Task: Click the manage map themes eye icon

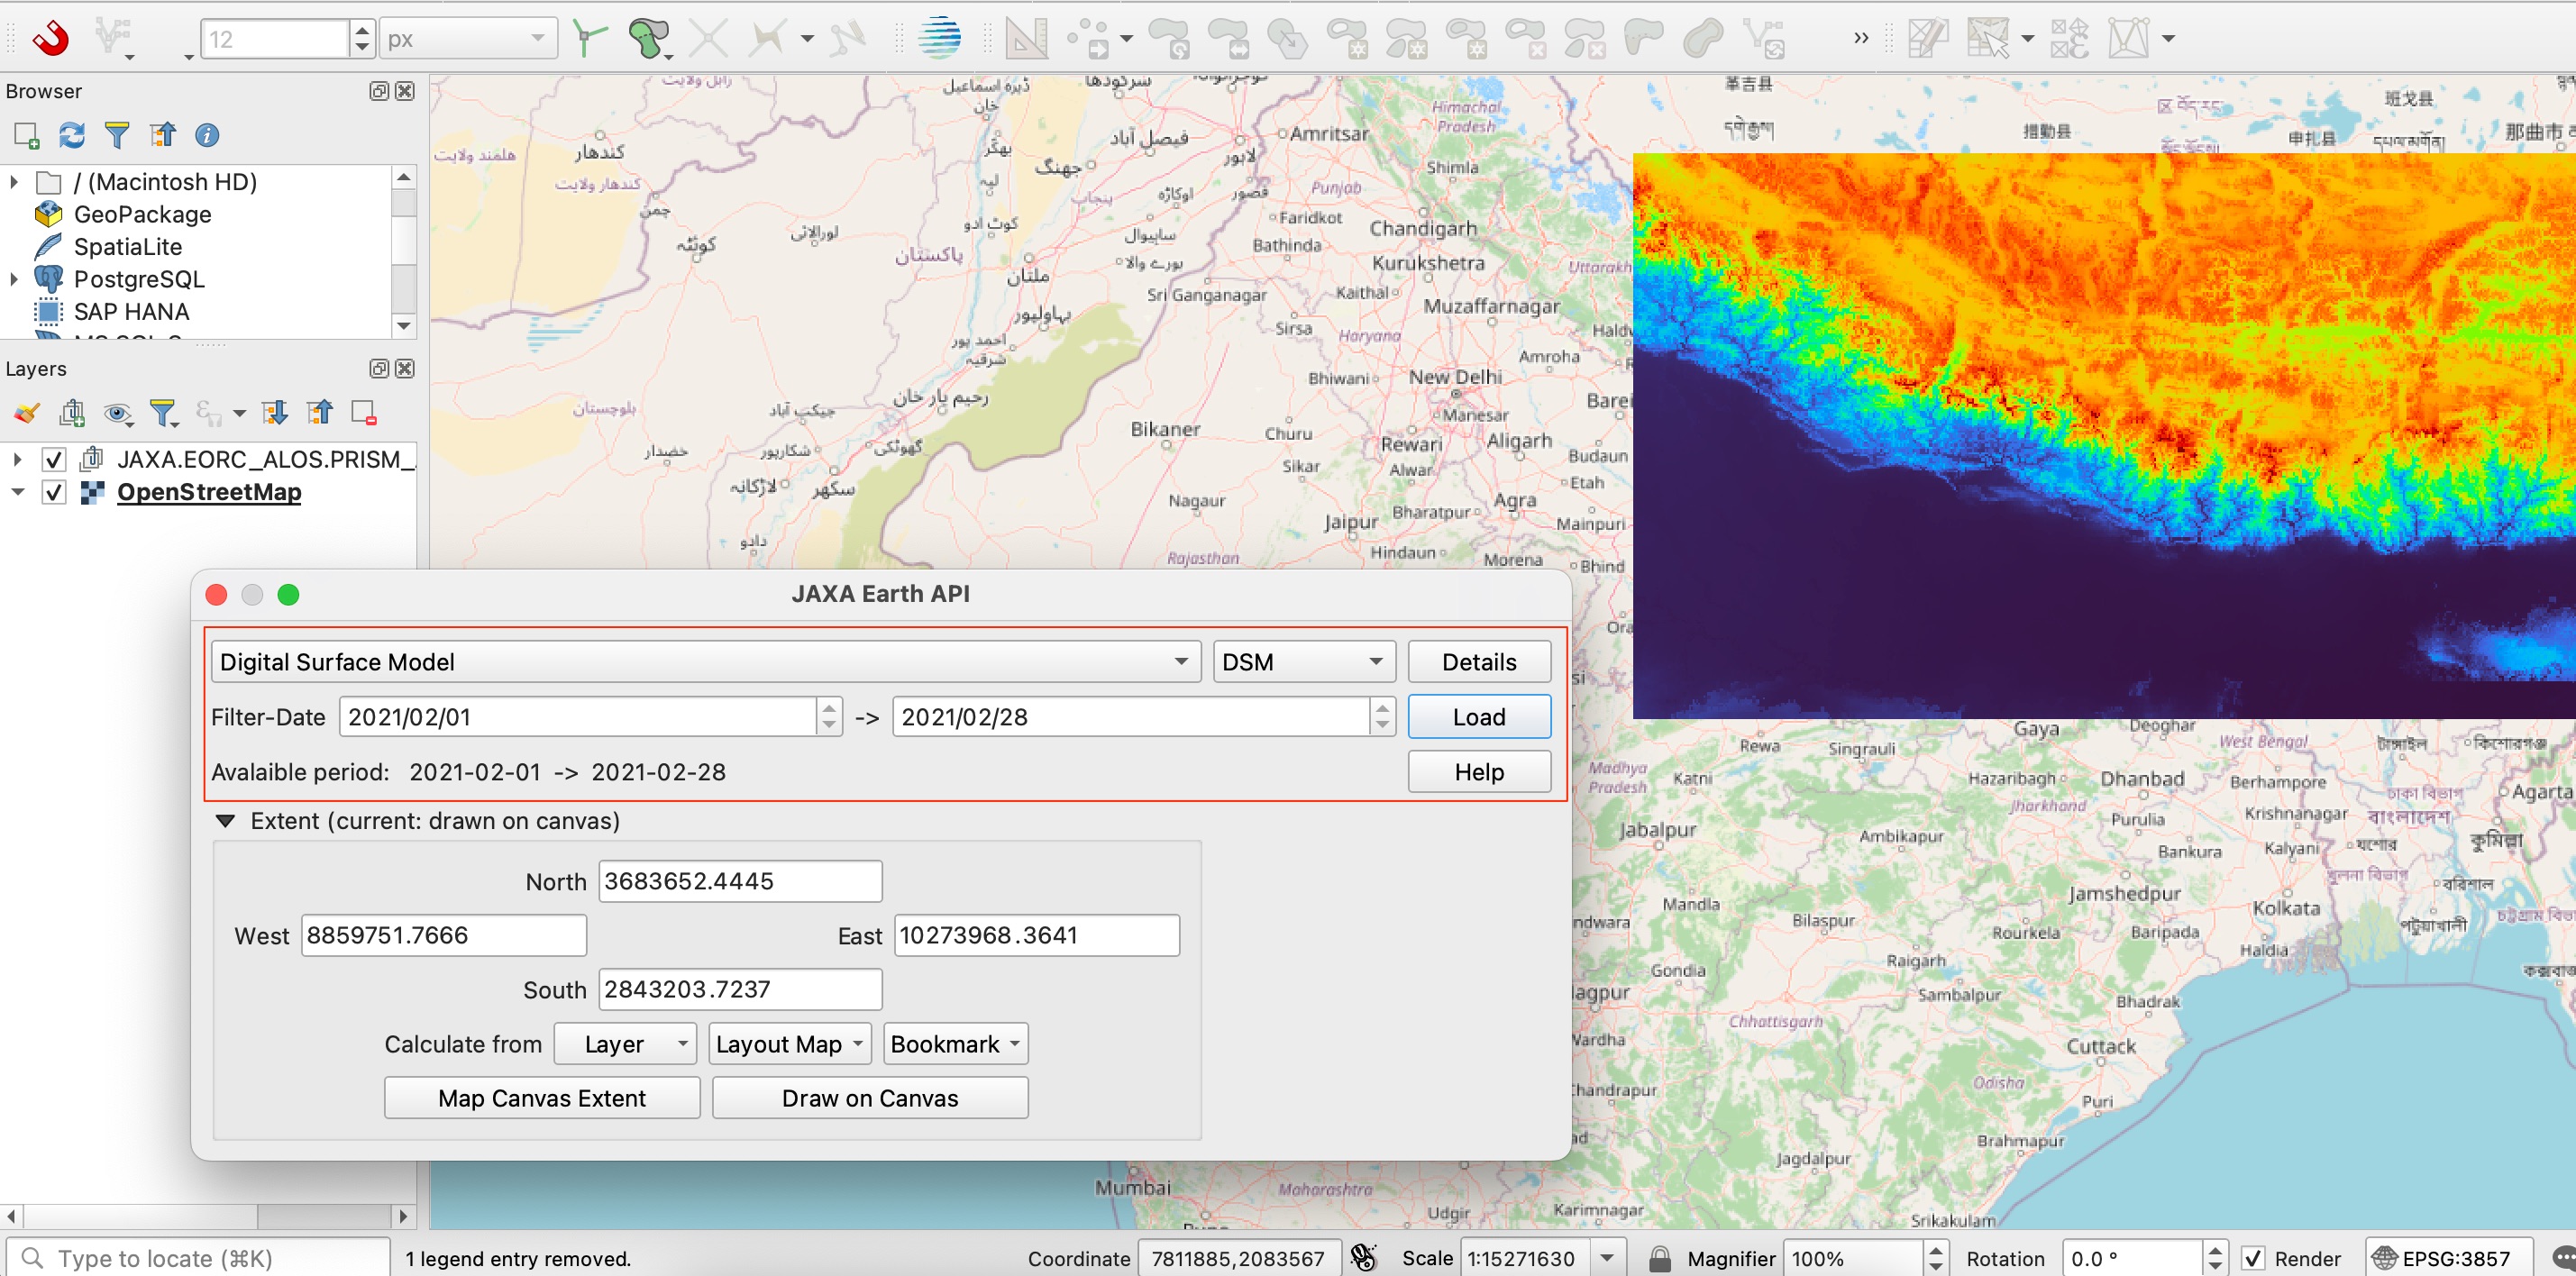Action: pos(117,413)
